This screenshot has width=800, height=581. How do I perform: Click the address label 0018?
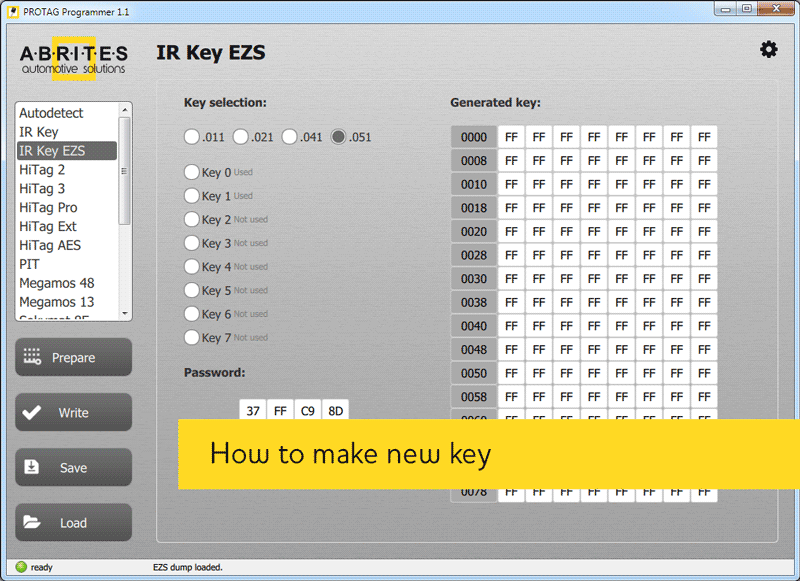click(474, 208)
